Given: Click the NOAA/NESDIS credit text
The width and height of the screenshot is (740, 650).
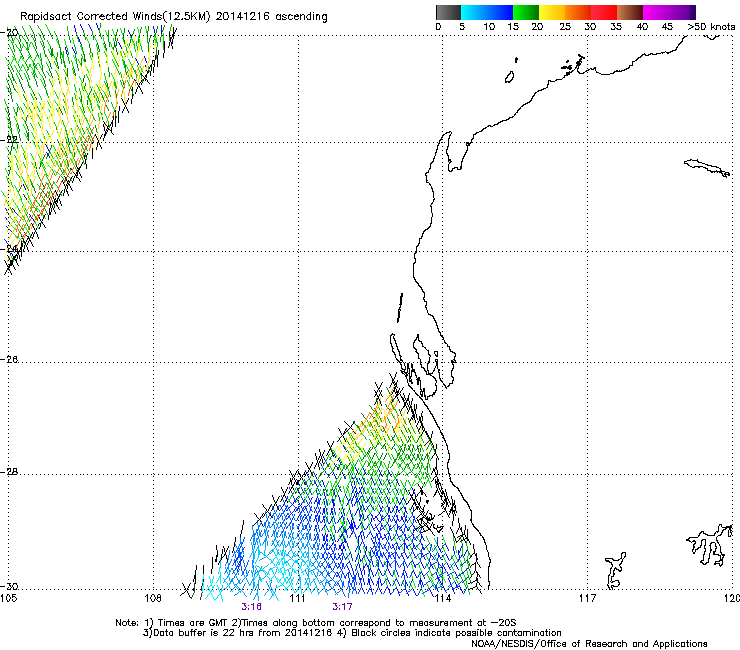Looking at the screenshot, I should (x=589, y=644).
